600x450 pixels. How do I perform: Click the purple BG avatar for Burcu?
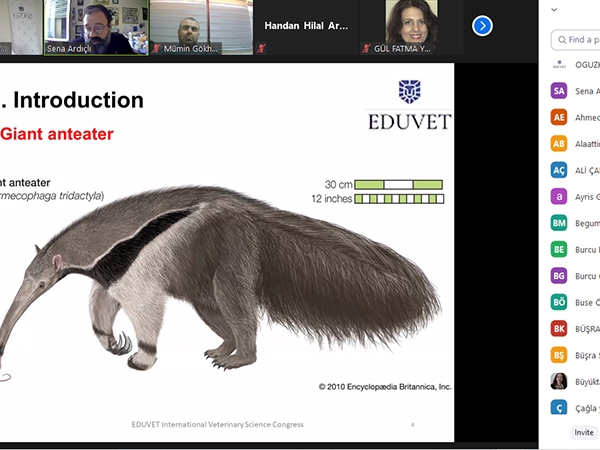point(559,276)
